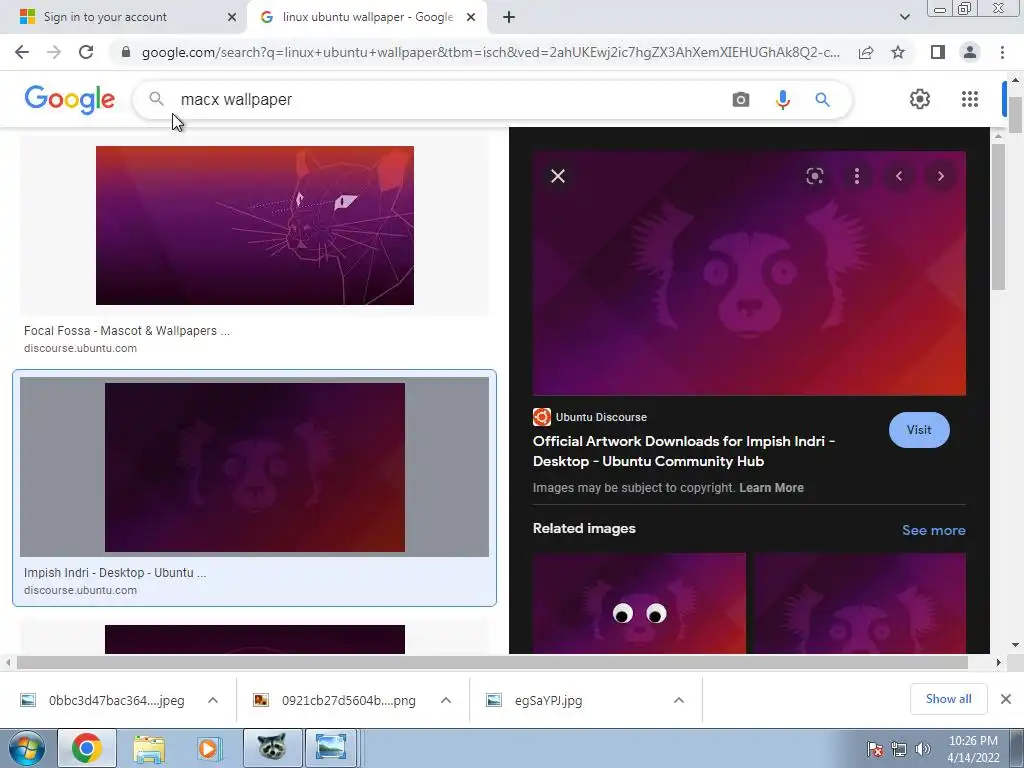Open preview panel more options menu
1024x768 pixels.
pos(857,176)
